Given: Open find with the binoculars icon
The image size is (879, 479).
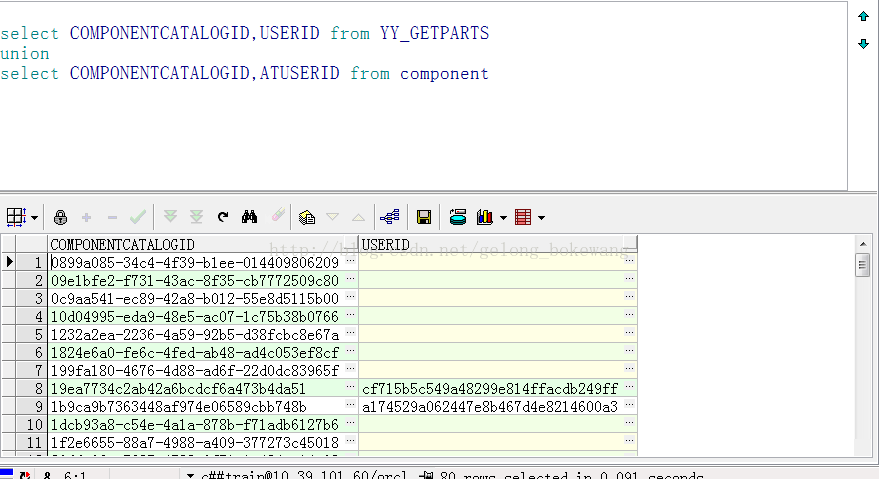Looking at the screenshot, I should coord(249,217).
